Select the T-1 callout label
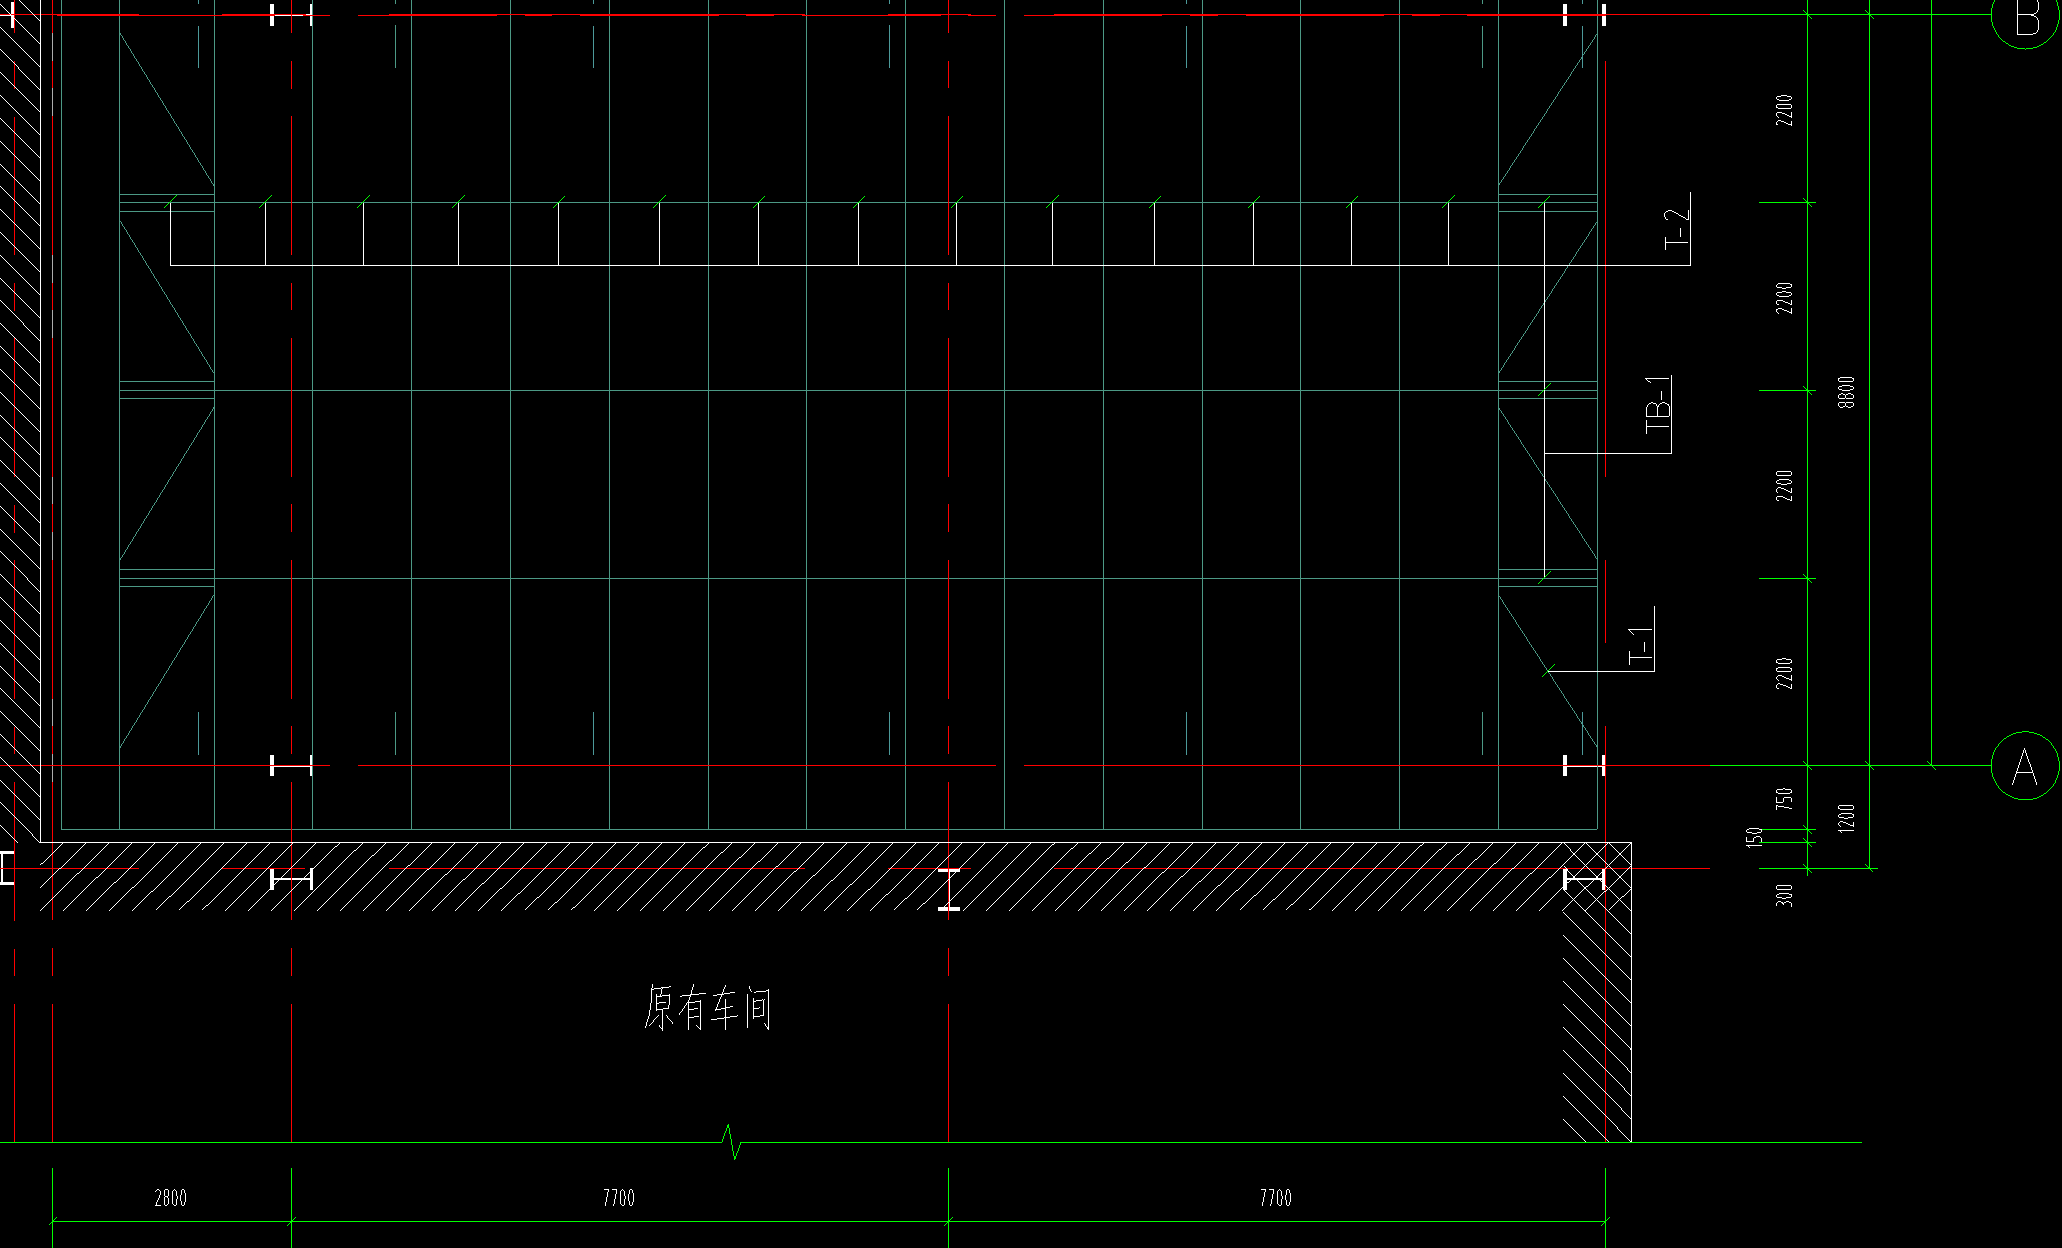 click(1641, 646)
